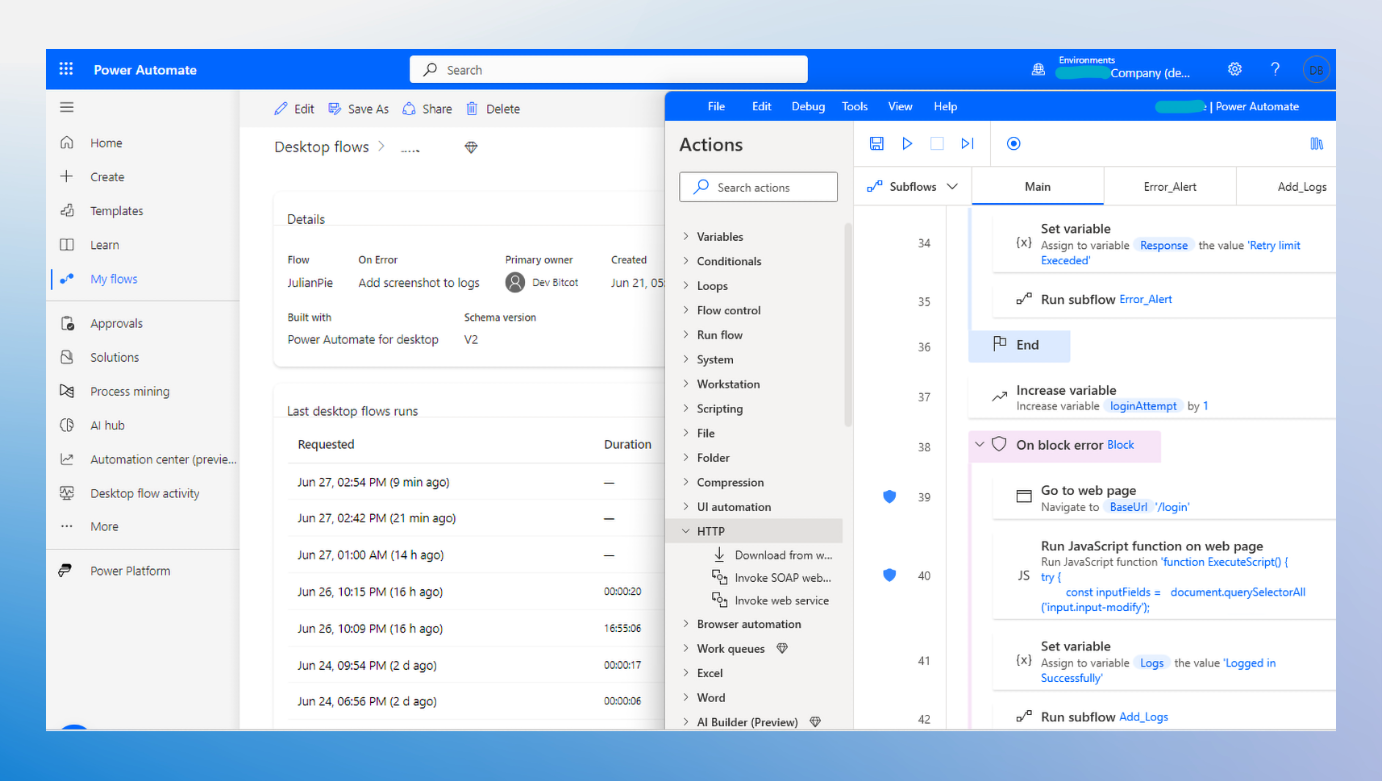Click the Save flow disk icon

coord(876,144)
